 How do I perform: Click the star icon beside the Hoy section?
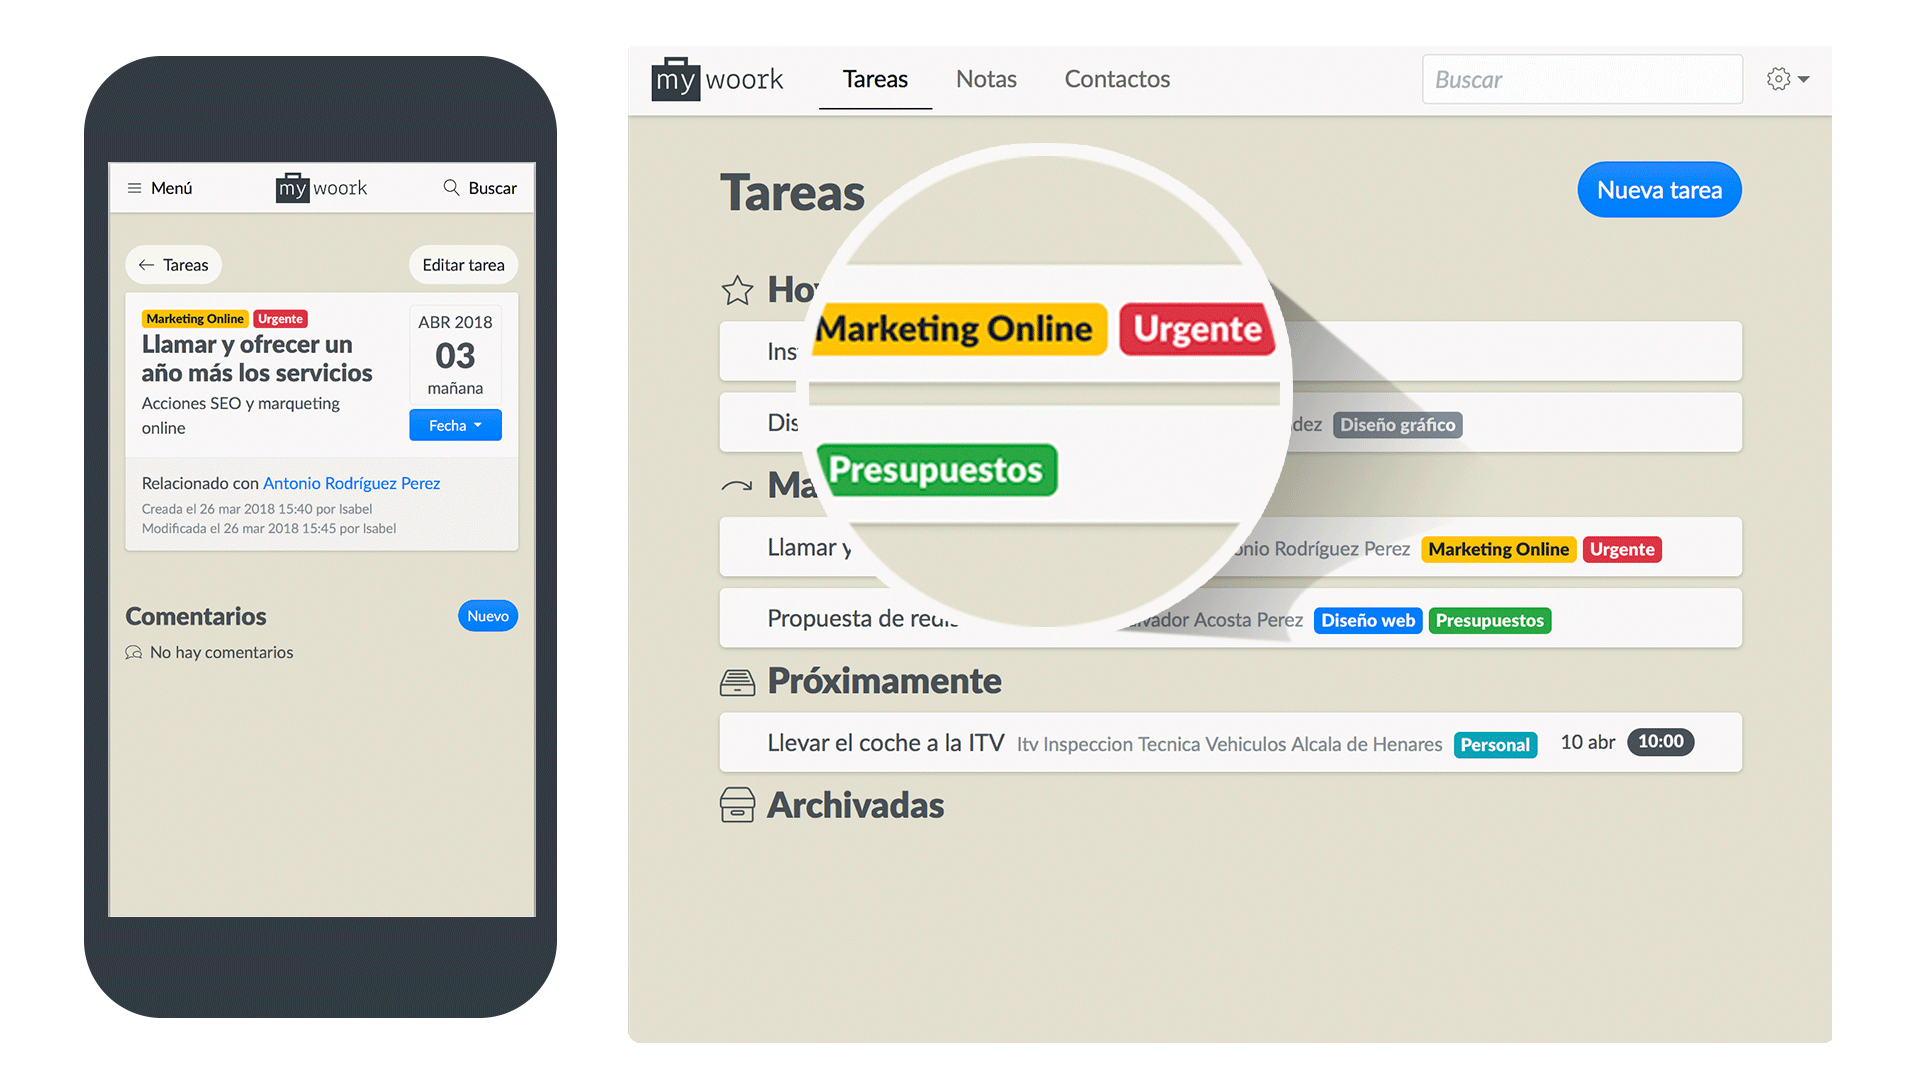737,290
